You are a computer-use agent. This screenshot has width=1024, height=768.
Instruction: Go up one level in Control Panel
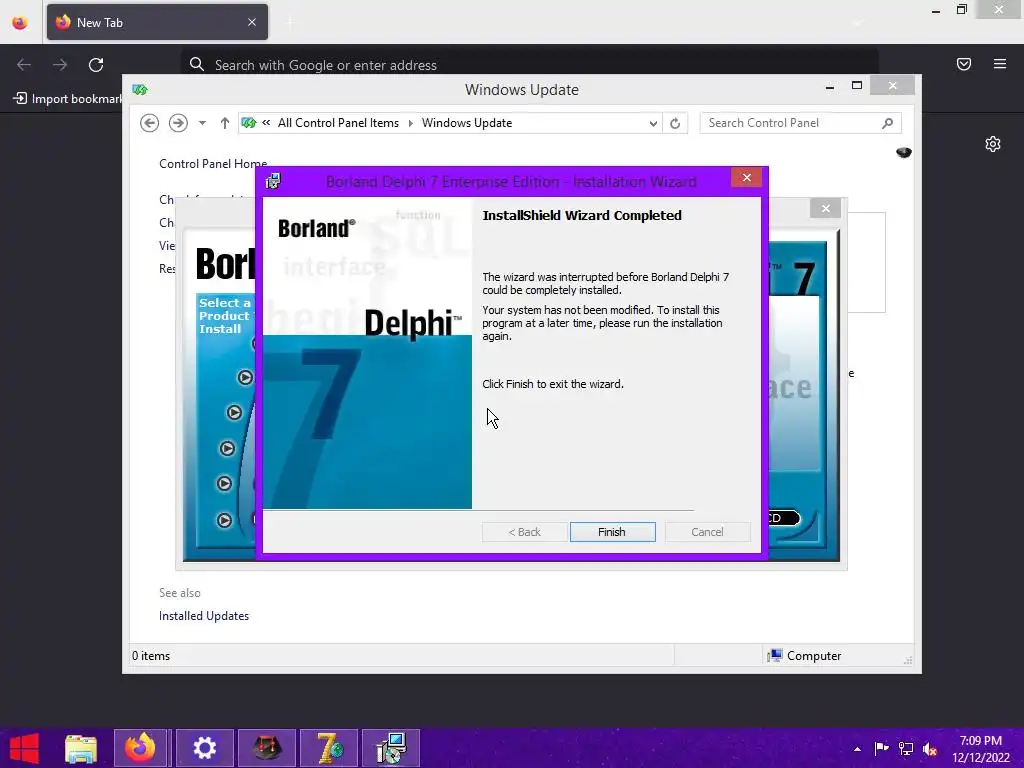pos(225,123)
